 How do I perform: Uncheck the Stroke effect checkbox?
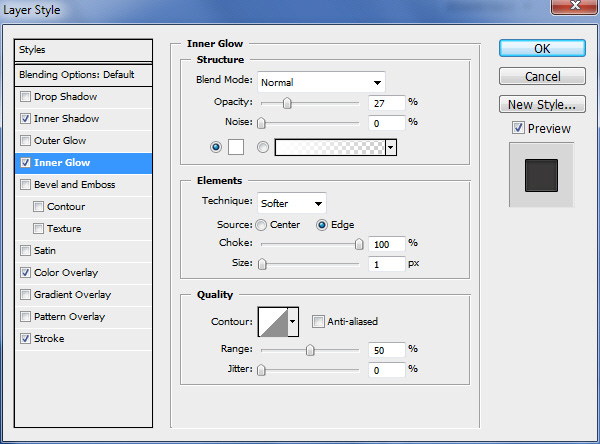25,339
